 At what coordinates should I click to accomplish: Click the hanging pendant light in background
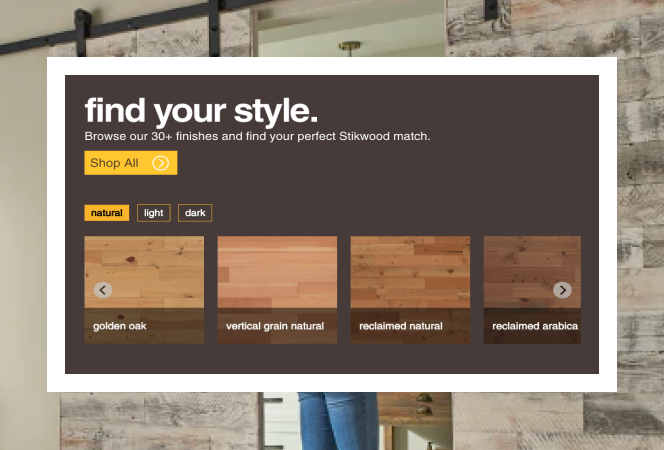click(350, 47)
